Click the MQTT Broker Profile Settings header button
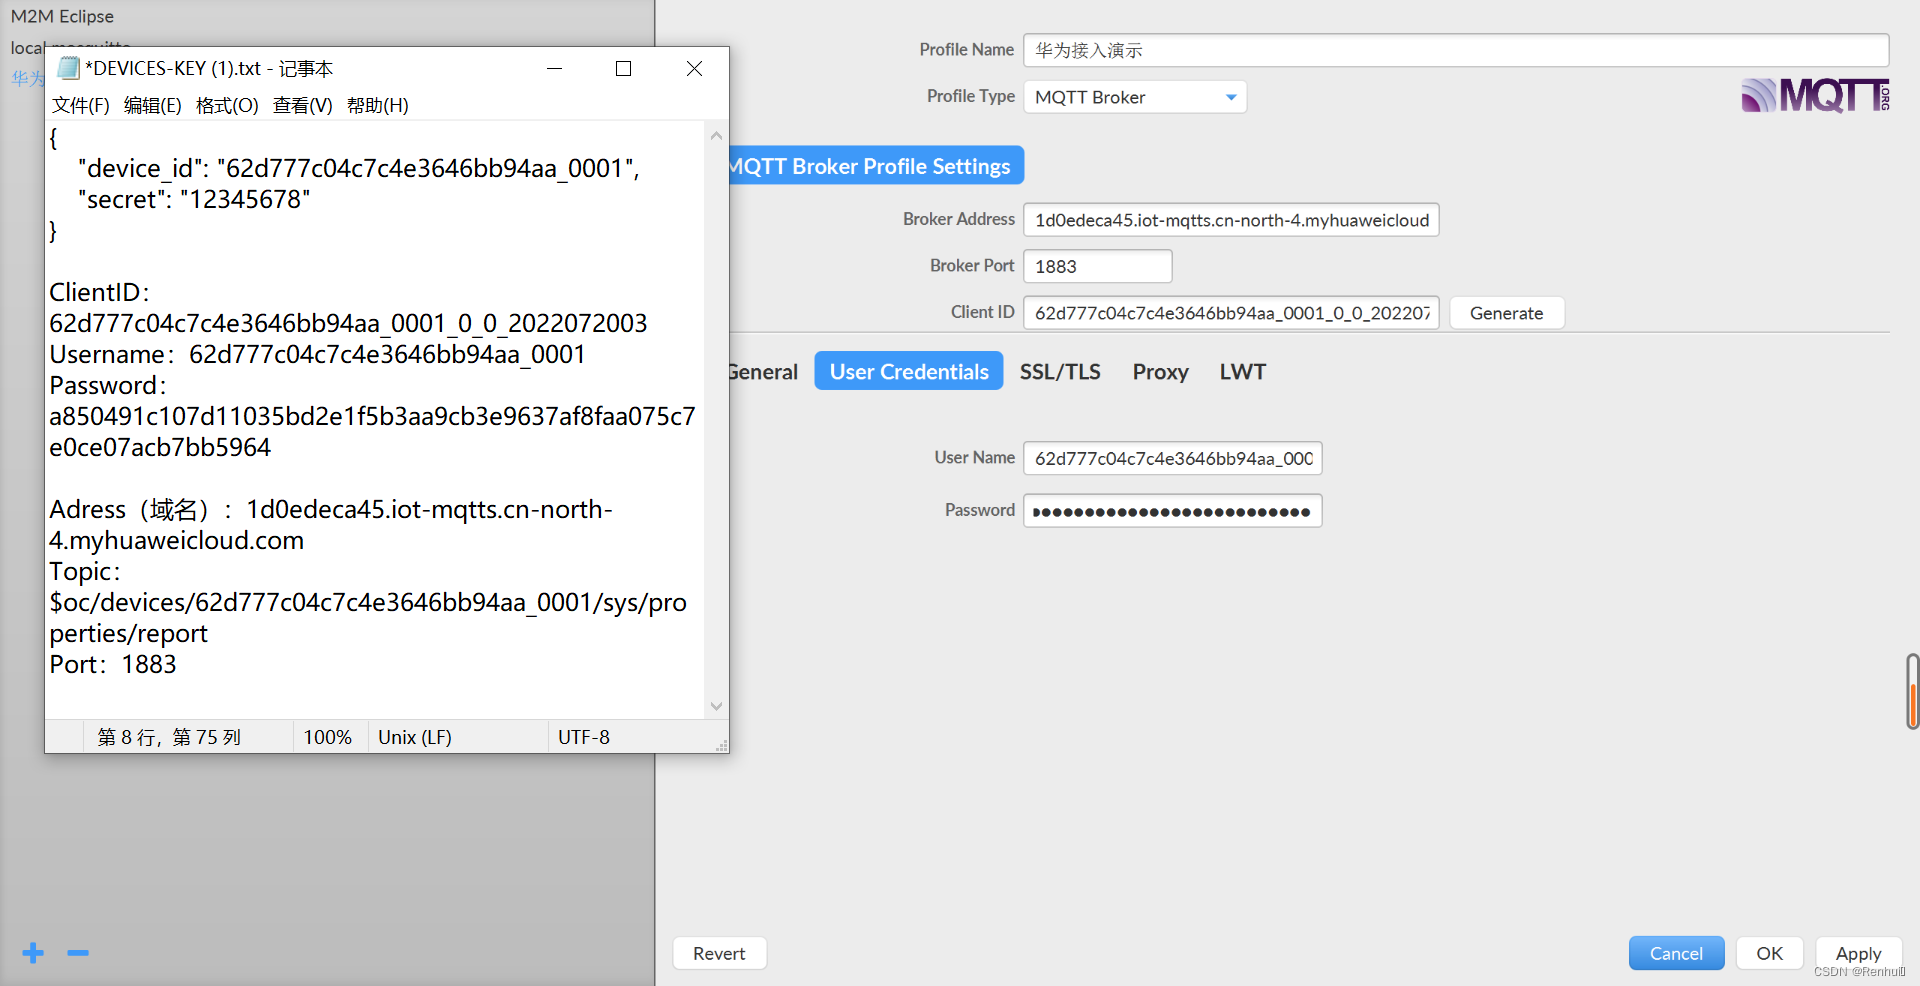Screen dimensions: 1920x986 pos(877,166)
